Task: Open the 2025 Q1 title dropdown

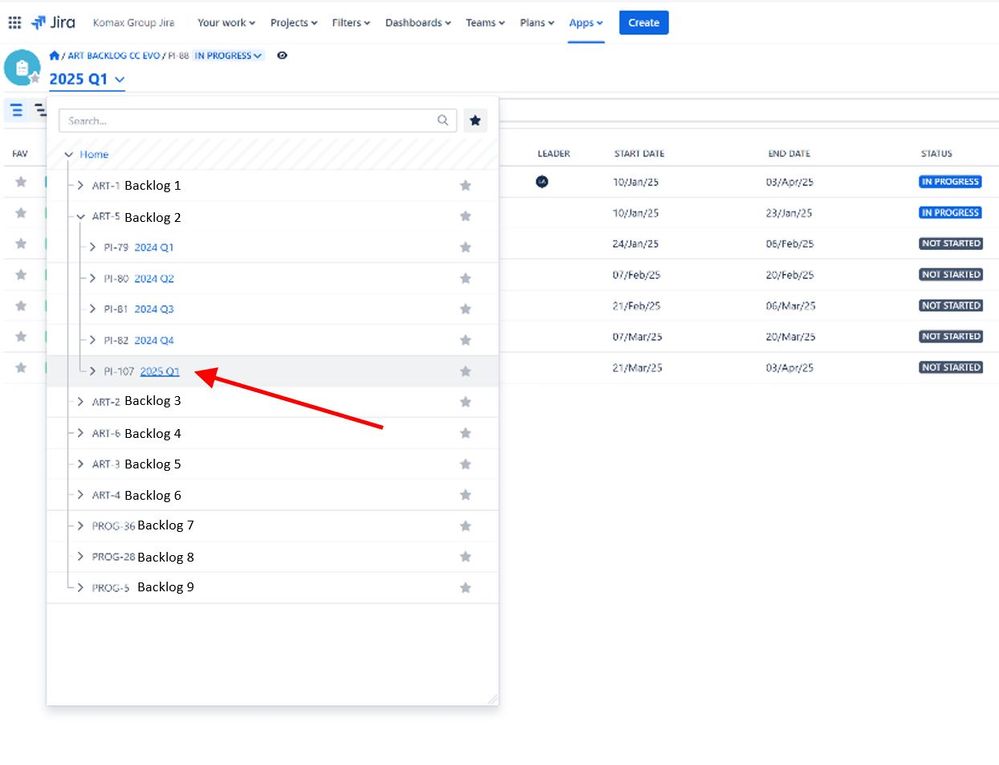Action: [x=87, y=79]
